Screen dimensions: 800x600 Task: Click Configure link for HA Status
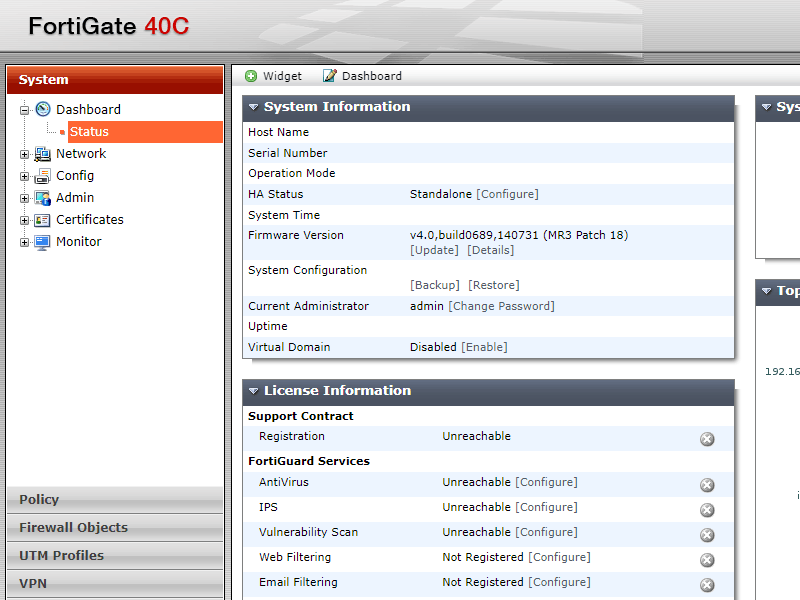508,194
